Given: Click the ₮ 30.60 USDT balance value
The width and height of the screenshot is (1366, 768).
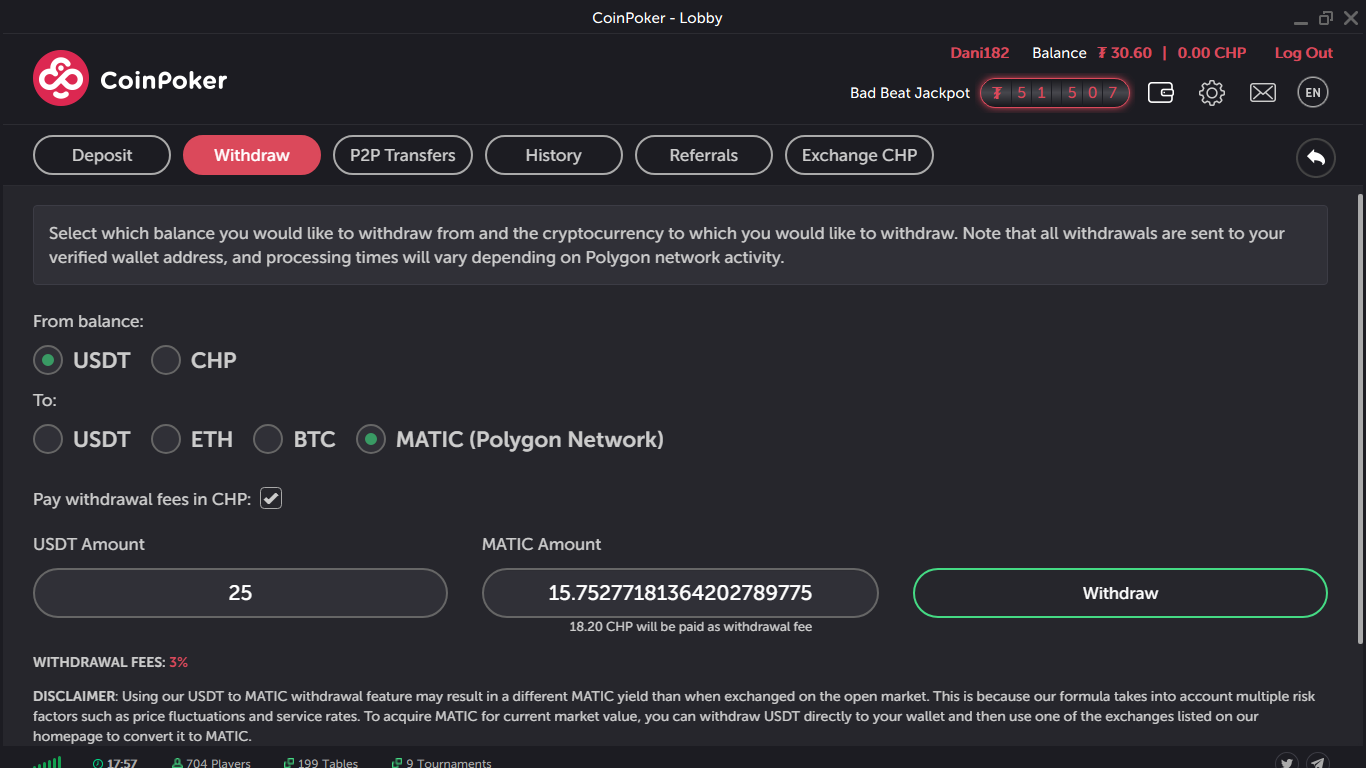Looking at the screenshot, I should click(1124, 53).
